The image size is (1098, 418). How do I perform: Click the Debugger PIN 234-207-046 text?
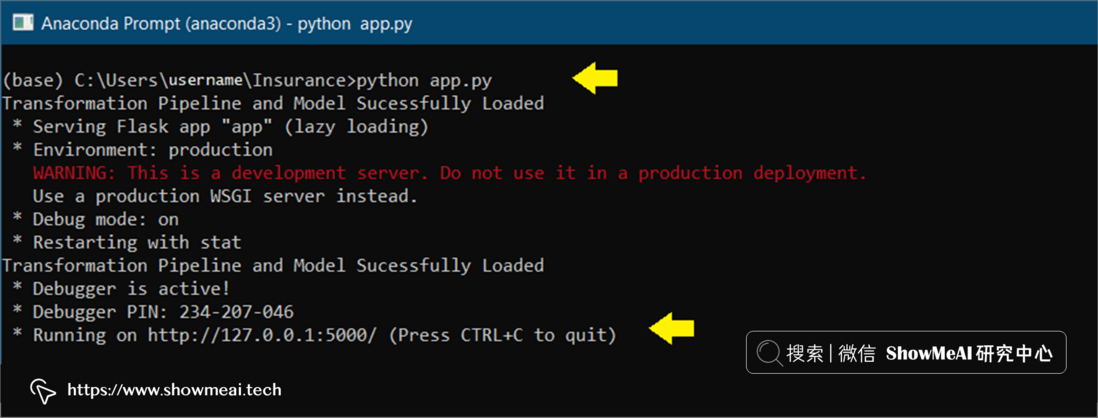164,312
